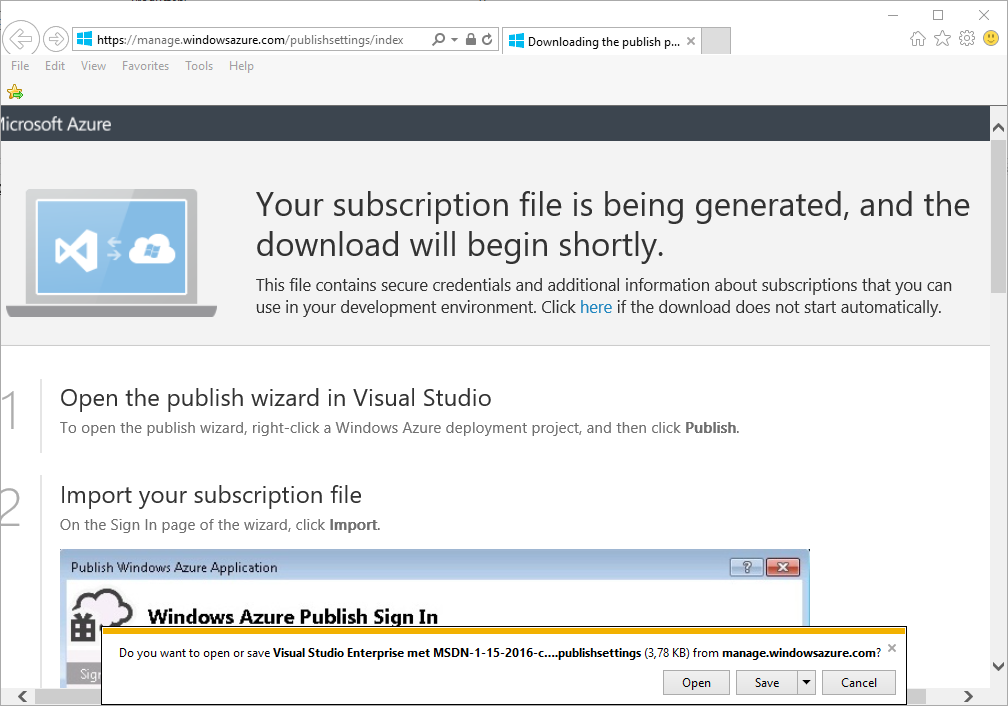Viewport: 1008px width, 706px height.
Task: Click the lock security report icon
Action: [x=471, y=39]
